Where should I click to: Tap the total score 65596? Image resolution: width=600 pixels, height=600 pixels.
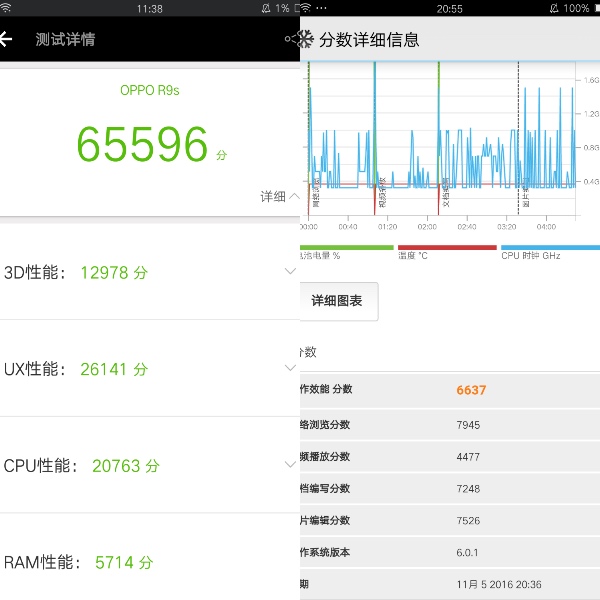coord(142,144)
